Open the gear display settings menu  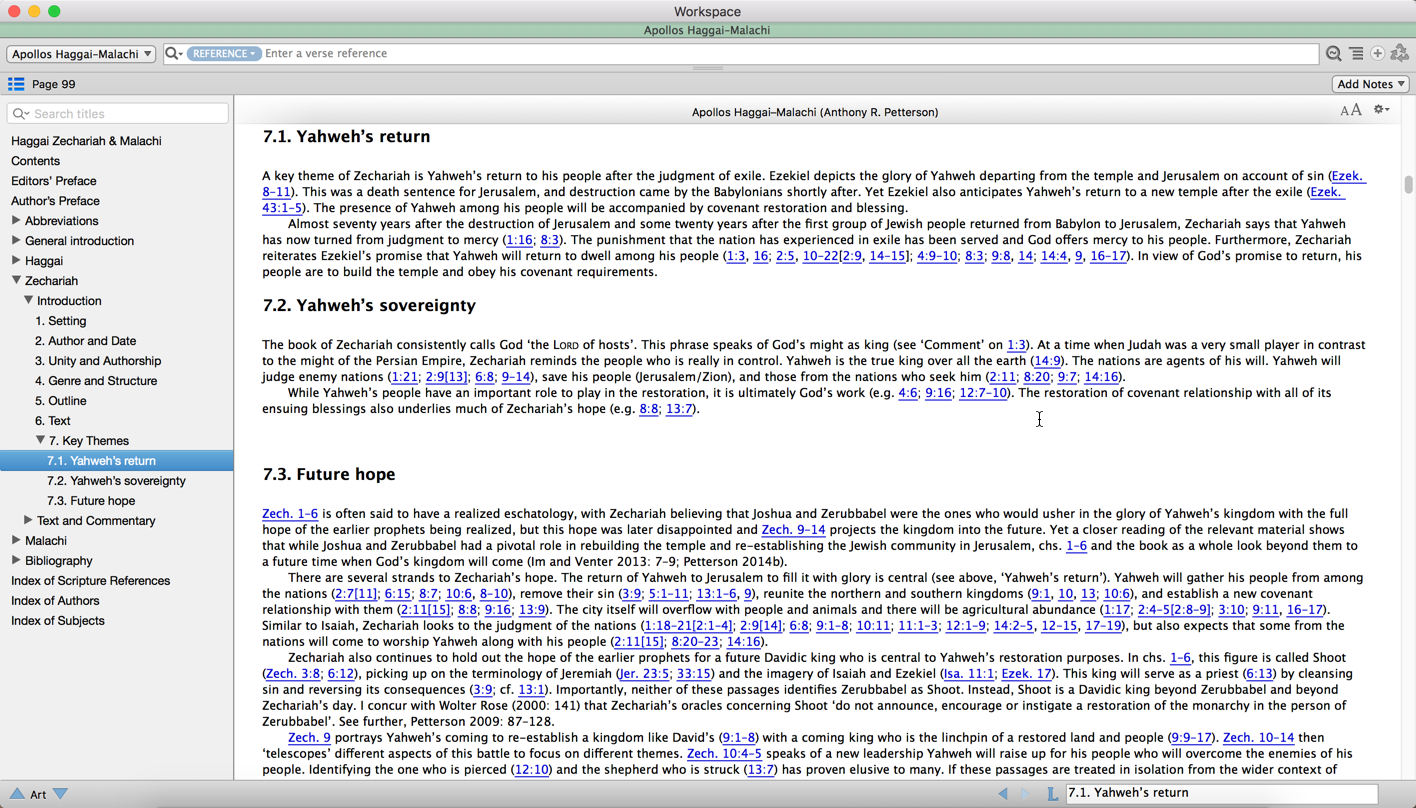point(1381,111)
